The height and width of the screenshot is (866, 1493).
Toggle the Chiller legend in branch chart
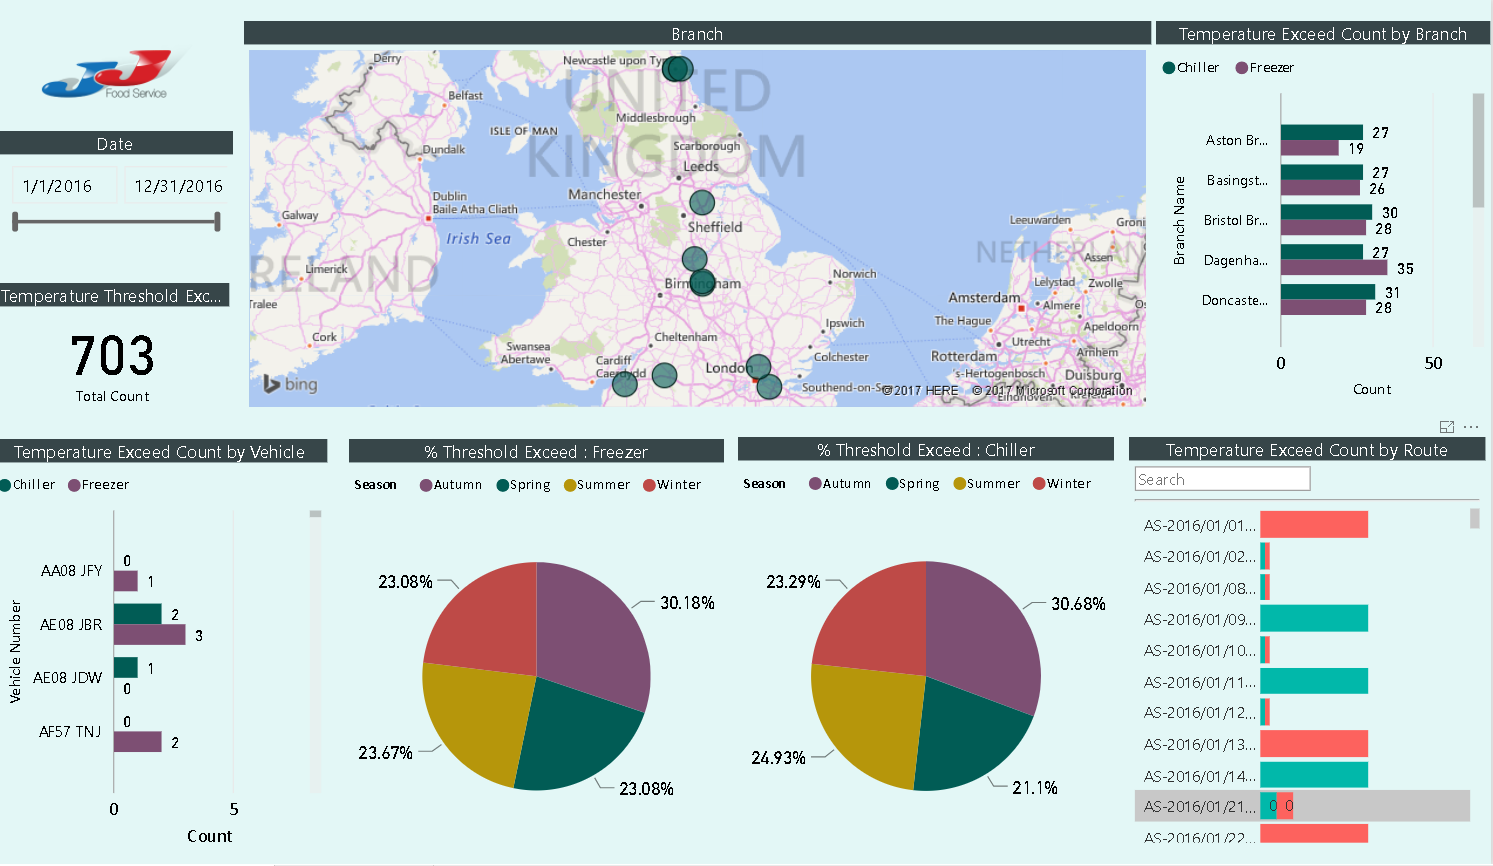pyautogui.click(x=1190, y=67)
